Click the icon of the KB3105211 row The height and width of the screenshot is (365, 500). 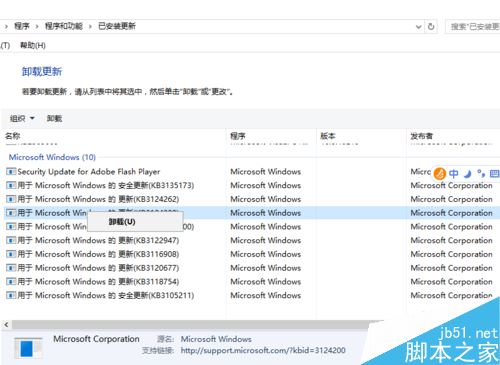tap(11, 295)
